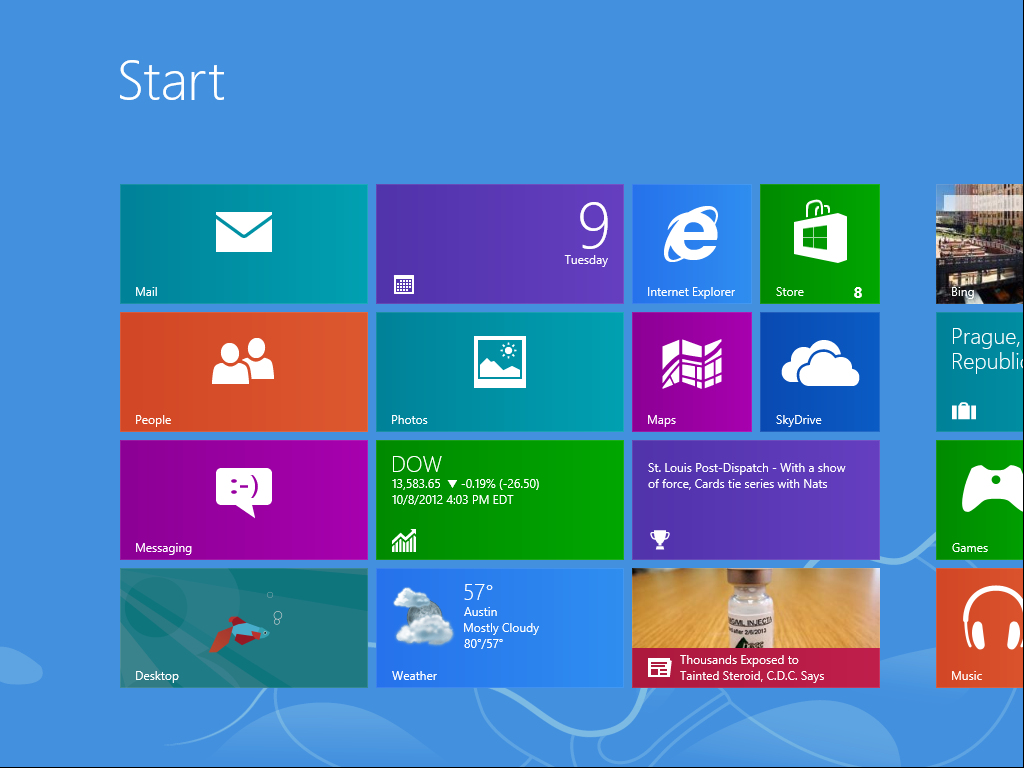Open the People app
The width and height of the screenshot is (1024, 768).
click(243, 371)
